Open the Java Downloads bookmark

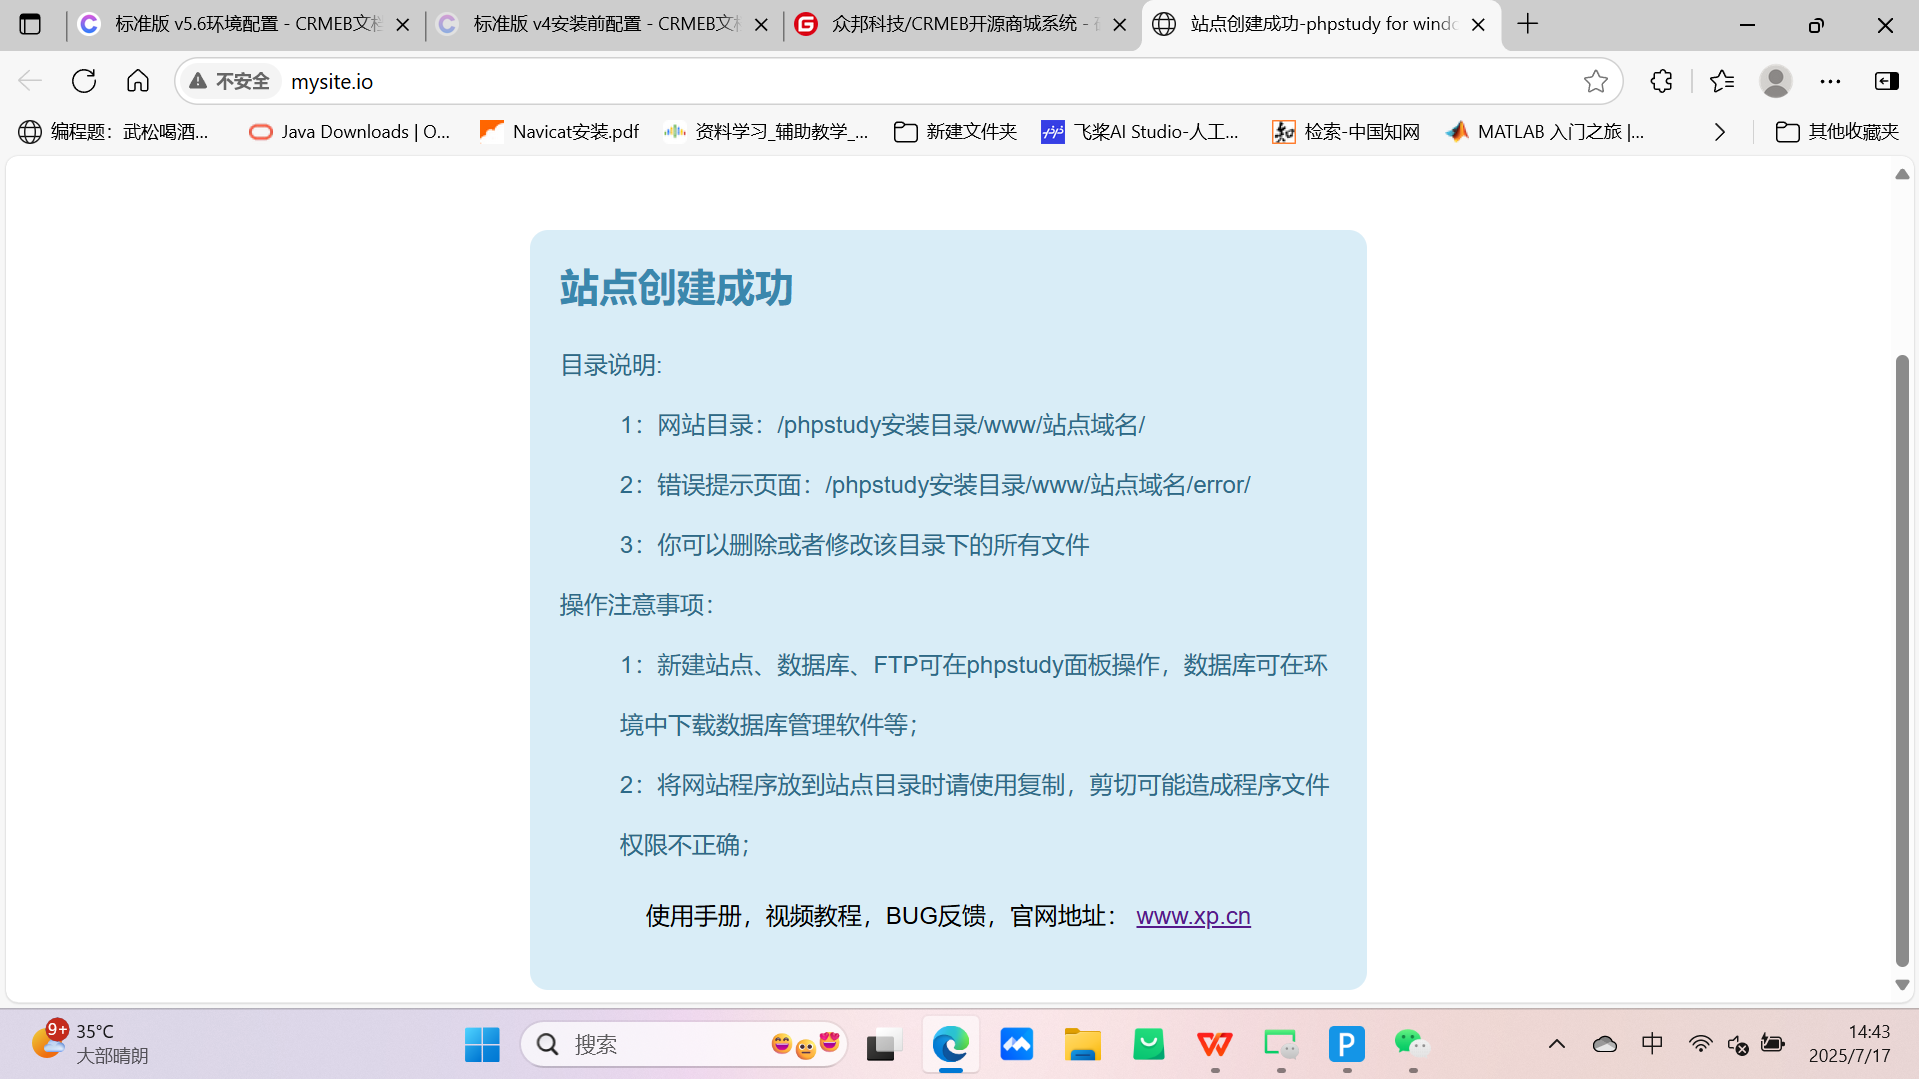[349, 132]
